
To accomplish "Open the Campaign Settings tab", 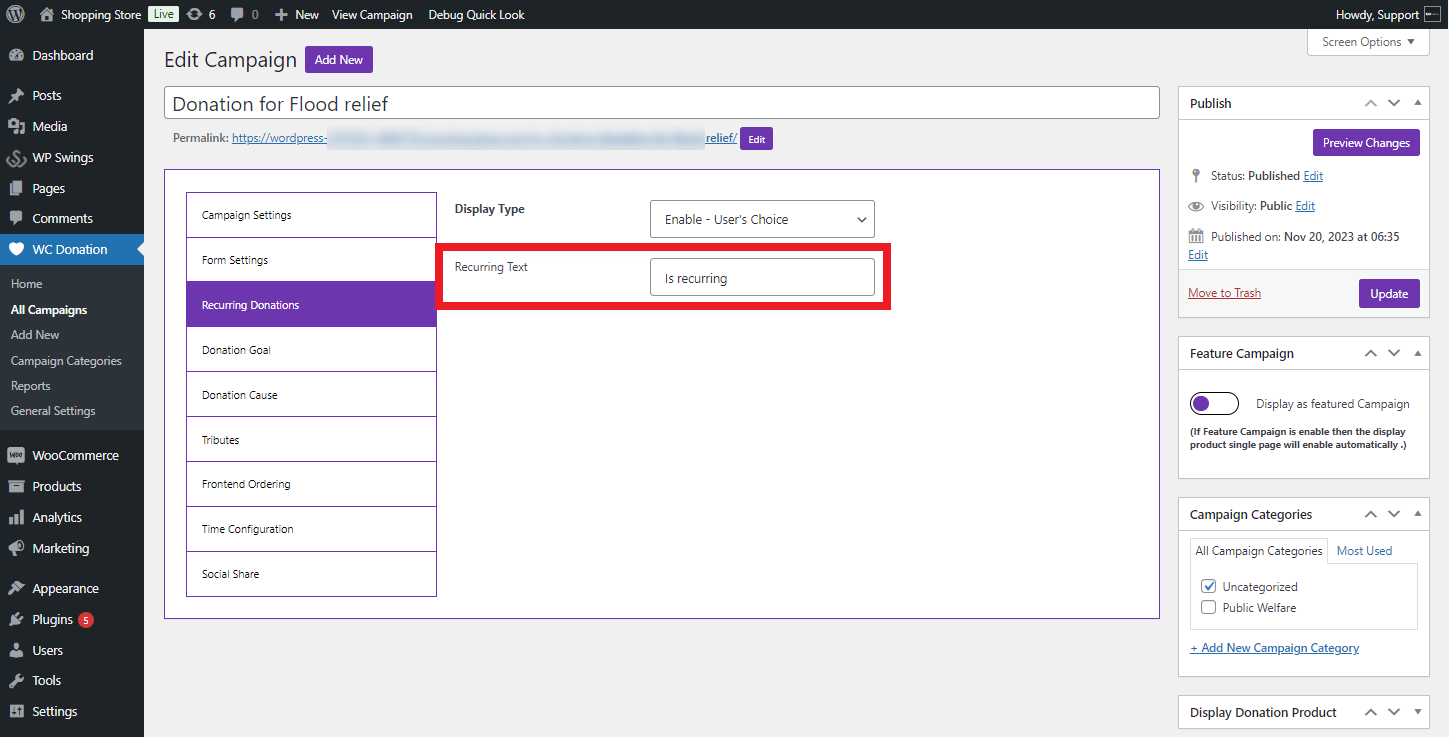I will pos(311,215).
